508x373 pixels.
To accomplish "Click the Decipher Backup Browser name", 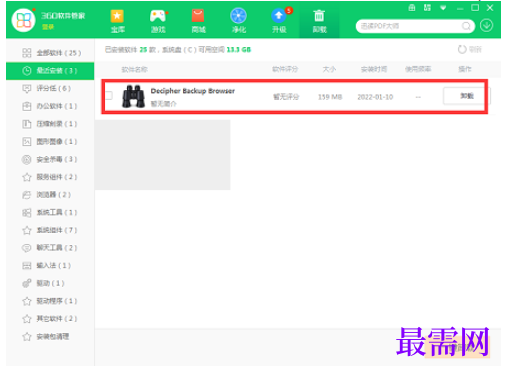I will pyautogui.click(x=193, y=91).
